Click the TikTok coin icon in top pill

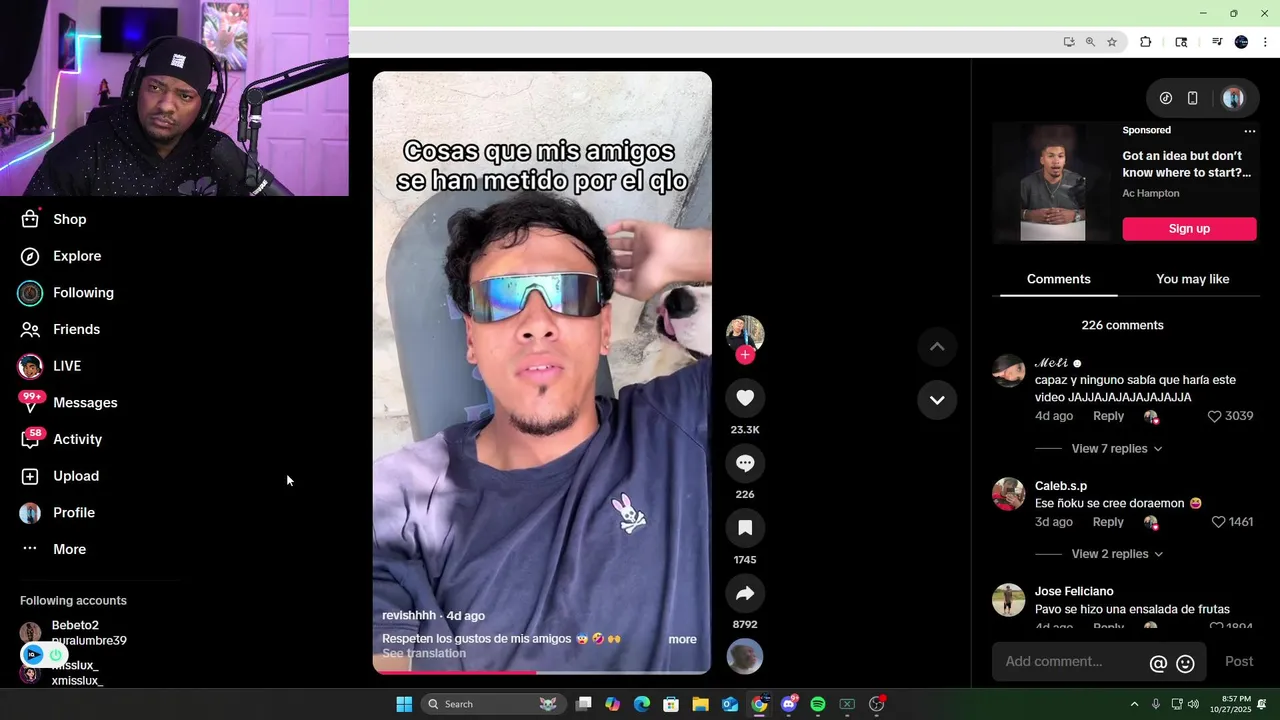click(x=1166, y=98)
